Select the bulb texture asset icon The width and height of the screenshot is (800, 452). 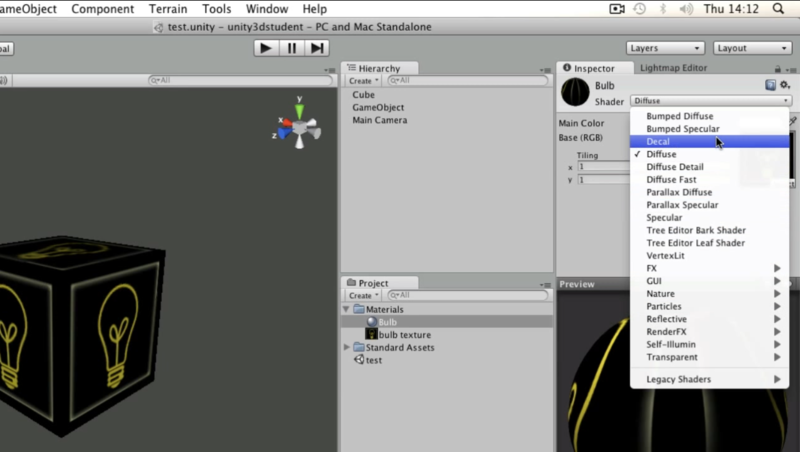coord(371,335)
